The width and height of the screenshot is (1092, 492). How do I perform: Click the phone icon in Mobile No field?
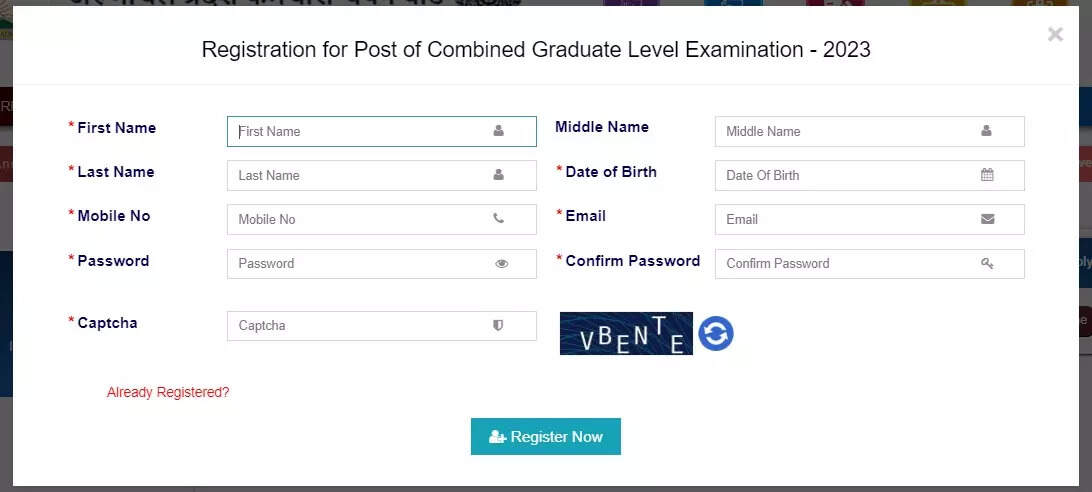click(499, 218)
